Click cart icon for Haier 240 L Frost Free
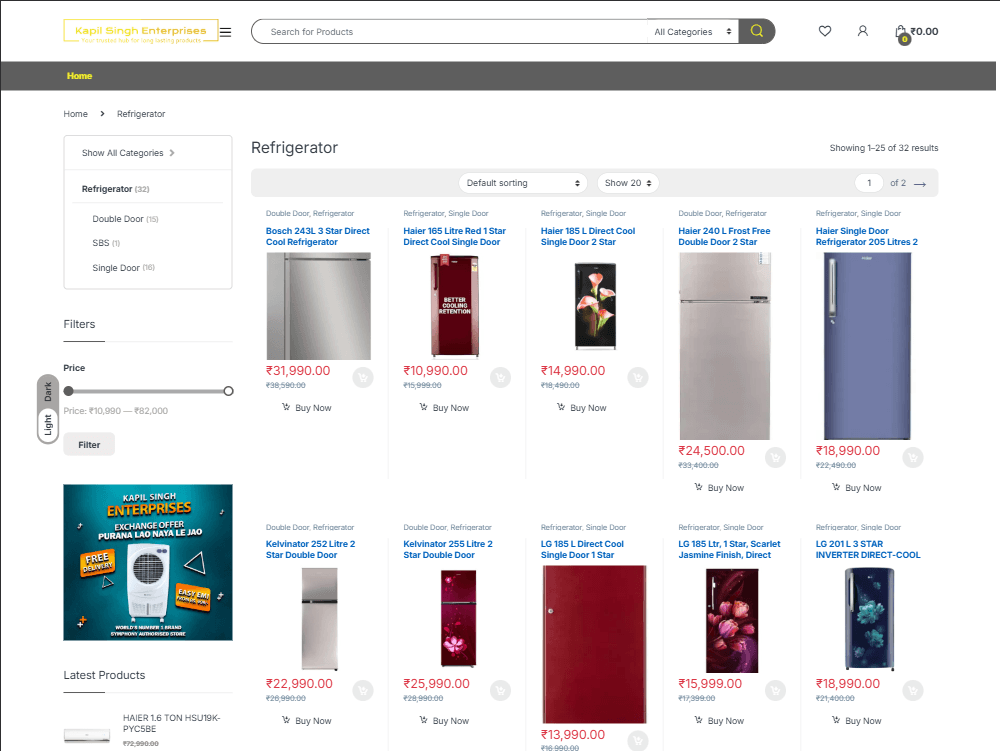The image size is (1000, 751). (775, 457)
